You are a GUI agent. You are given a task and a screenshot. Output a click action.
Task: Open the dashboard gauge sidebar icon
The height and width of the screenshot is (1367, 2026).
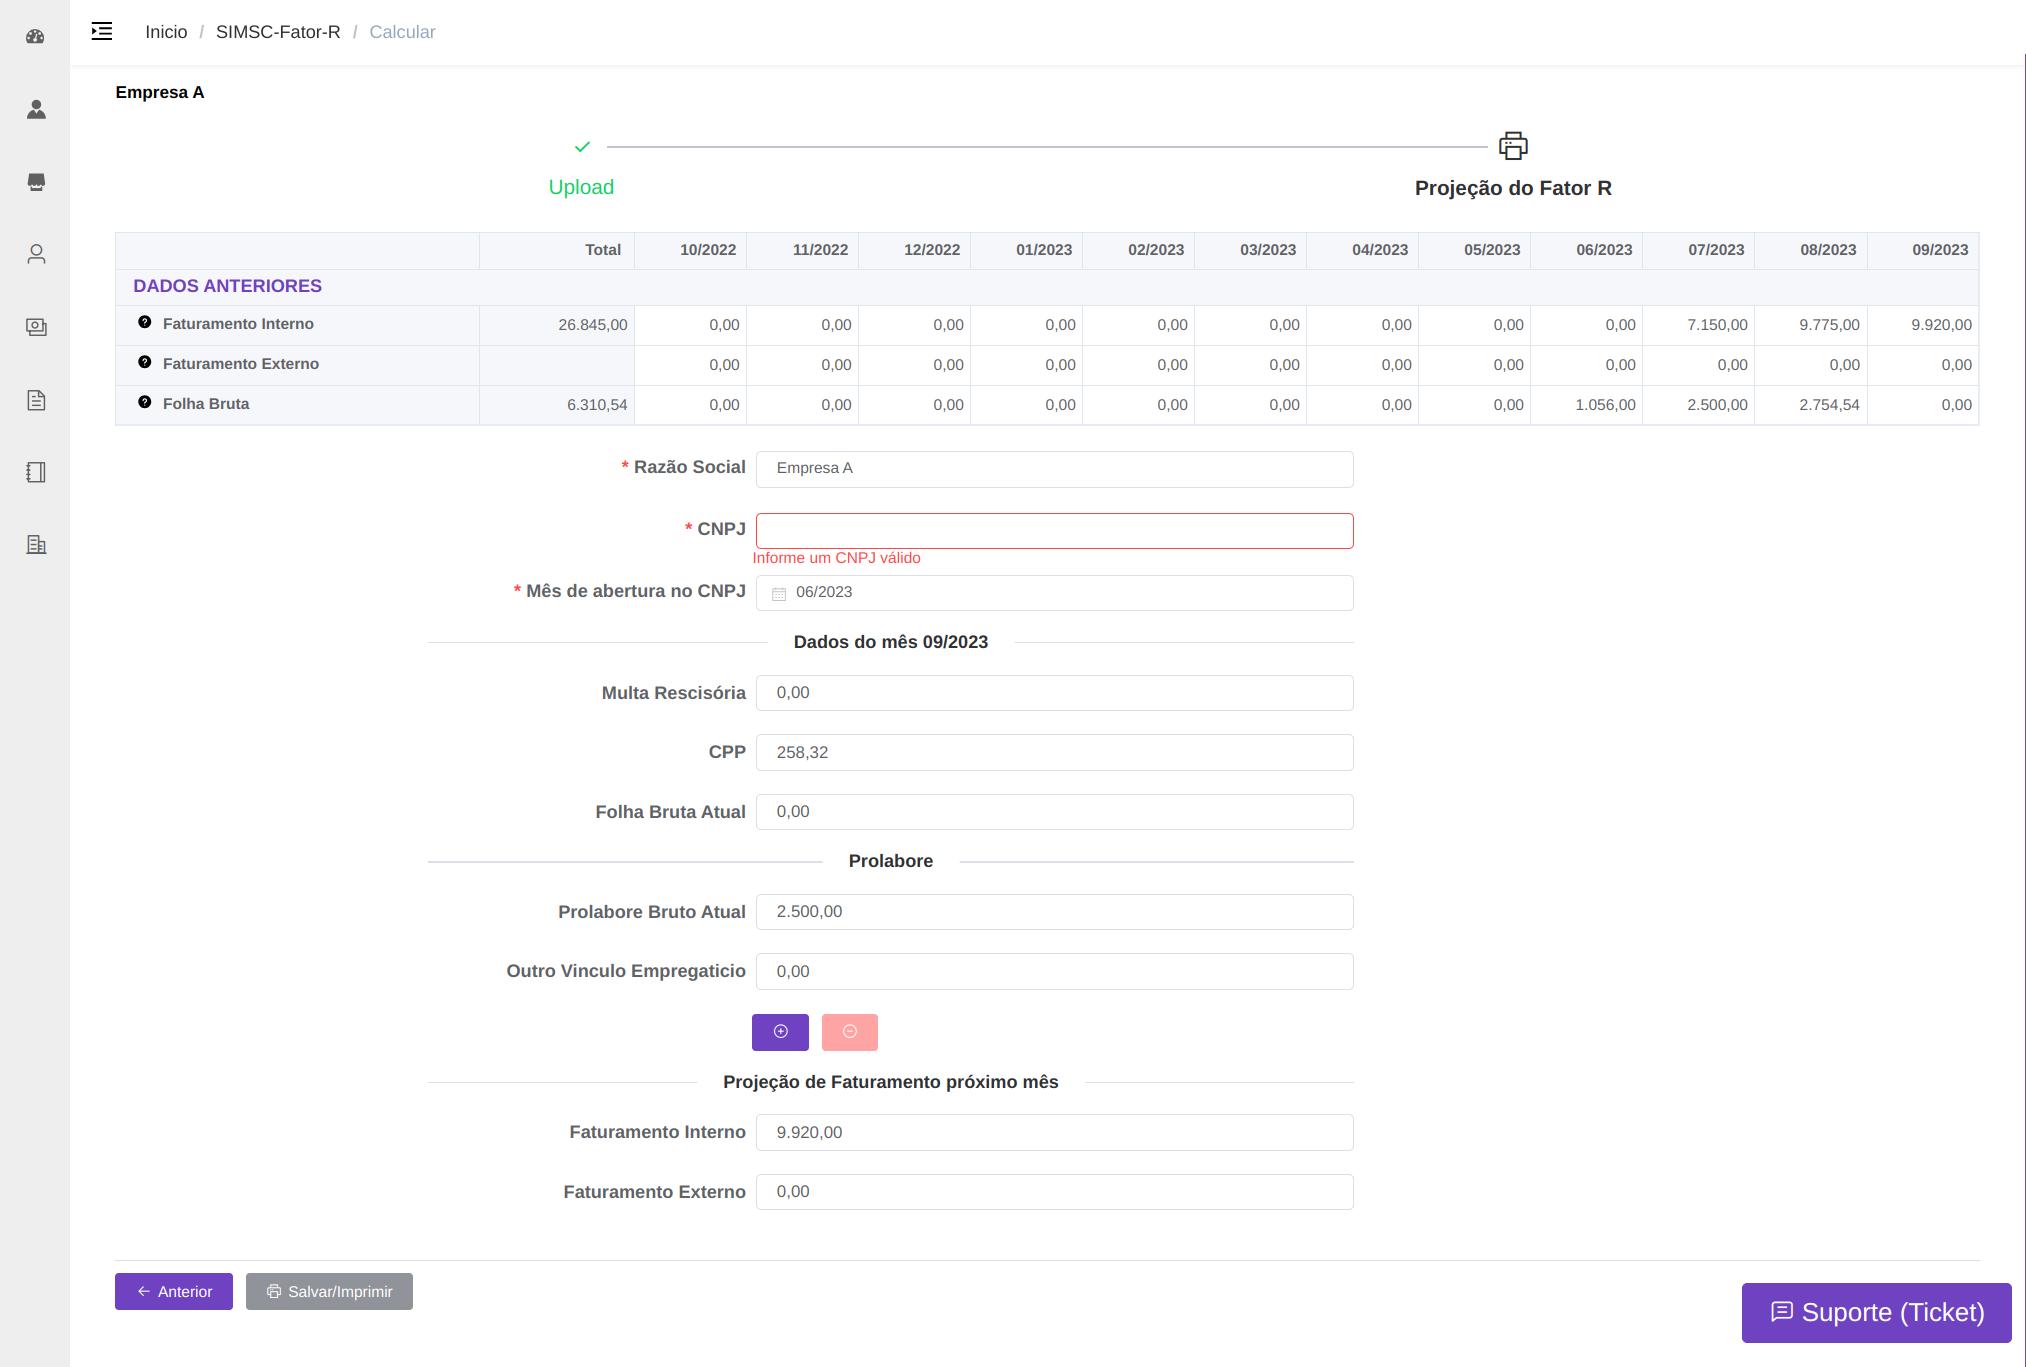tap(36, 37)
